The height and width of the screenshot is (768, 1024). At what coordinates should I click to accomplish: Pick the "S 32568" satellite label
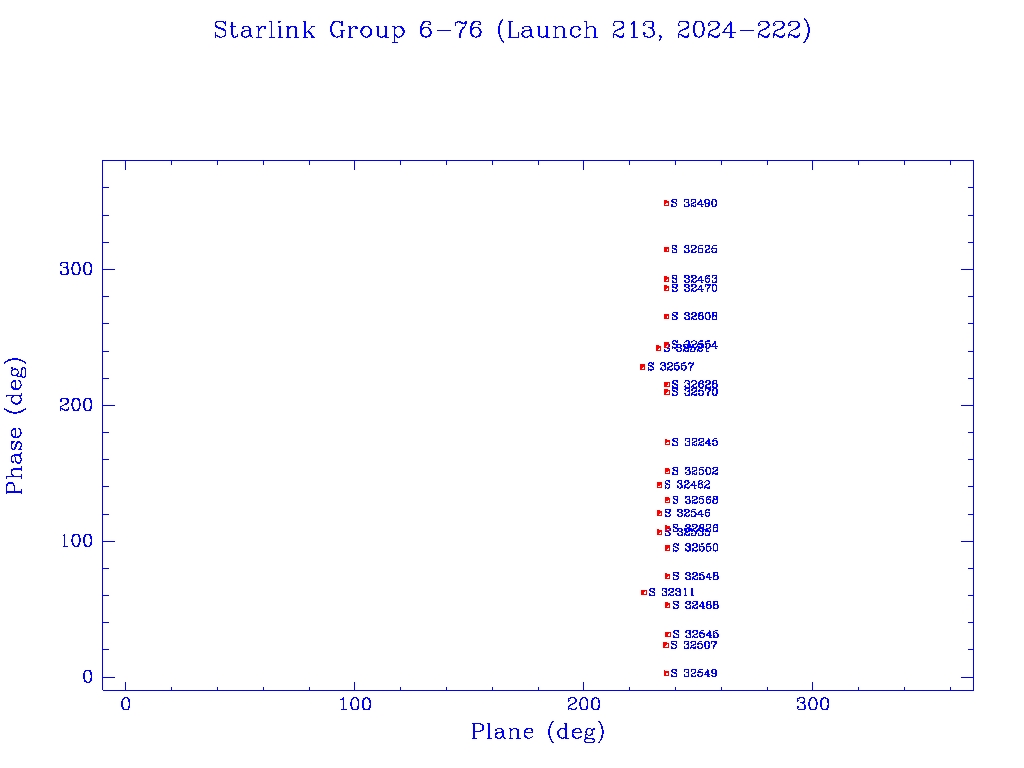tap(695, 500)
